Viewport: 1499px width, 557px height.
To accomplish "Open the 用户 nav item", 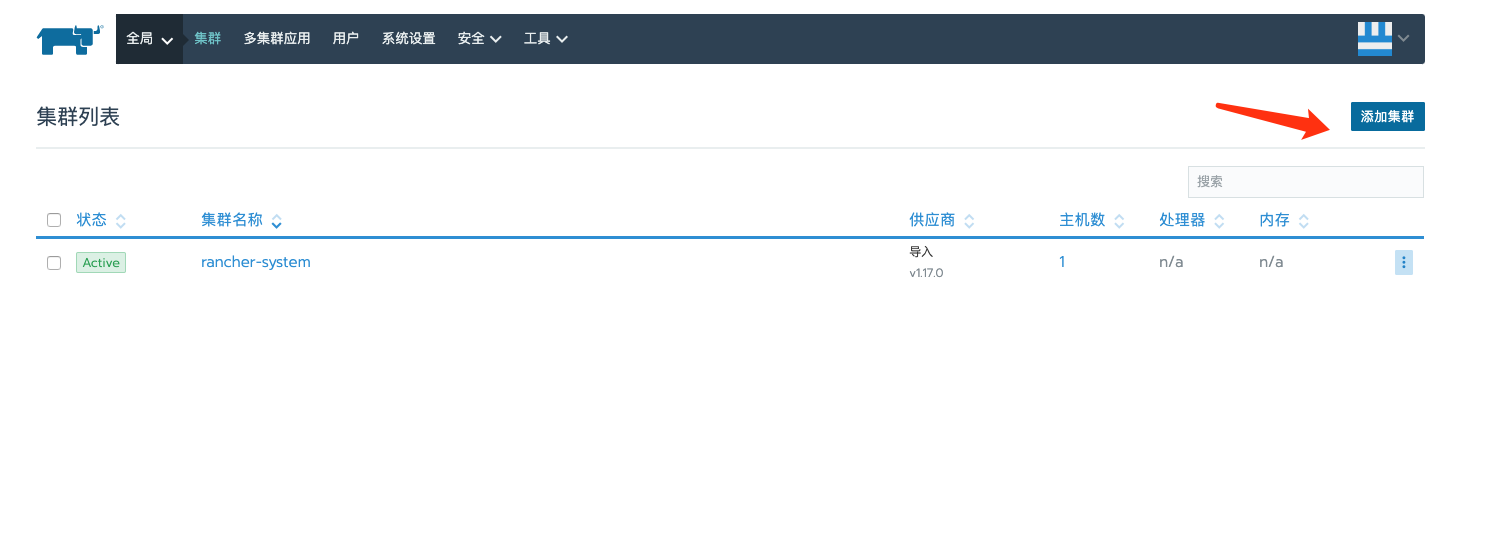I will tap(345, 39).
